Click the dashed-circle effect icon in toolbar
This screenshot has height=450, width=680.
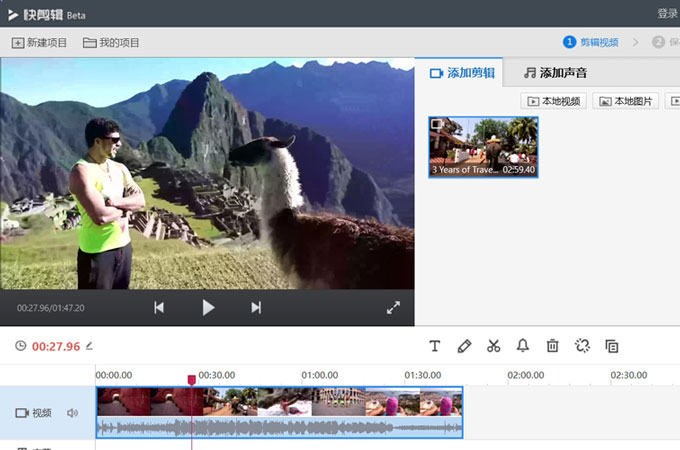tap(582, 346)
